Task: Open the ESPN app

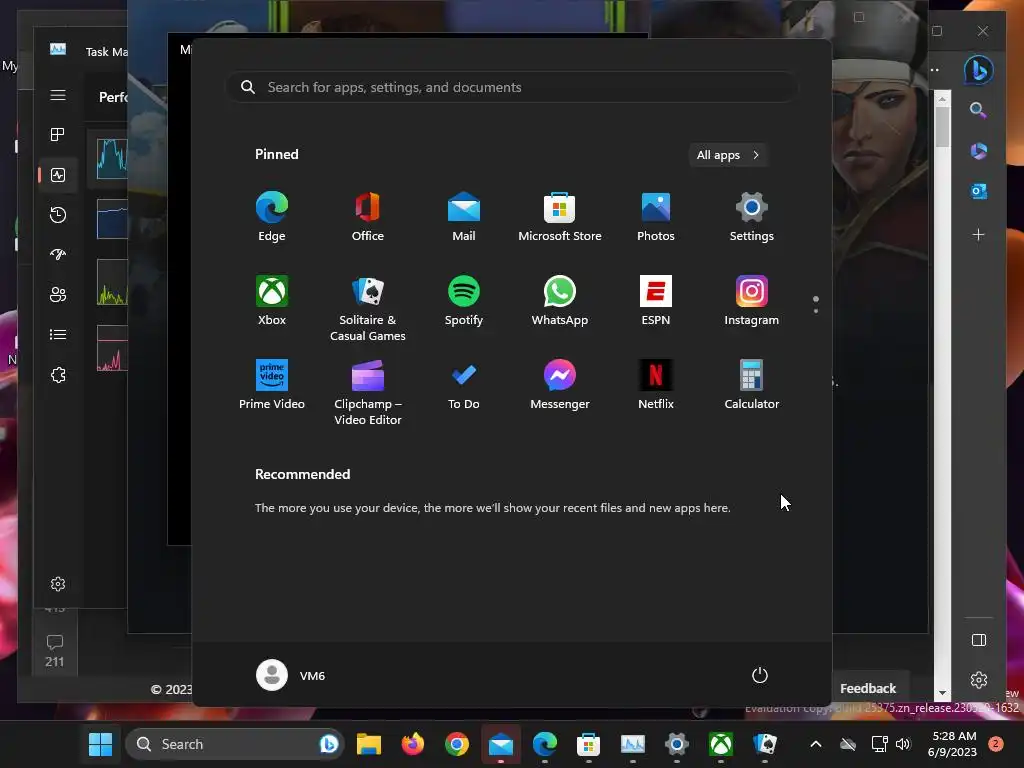Action: pyautogui.click(x=656, y=301)
